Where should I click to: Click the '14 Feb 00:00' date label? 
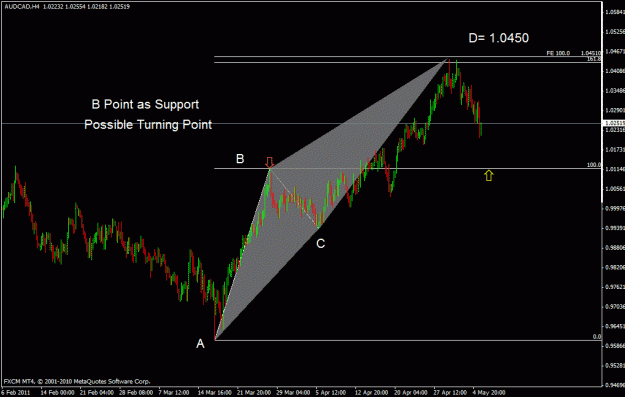click(57, 393)
